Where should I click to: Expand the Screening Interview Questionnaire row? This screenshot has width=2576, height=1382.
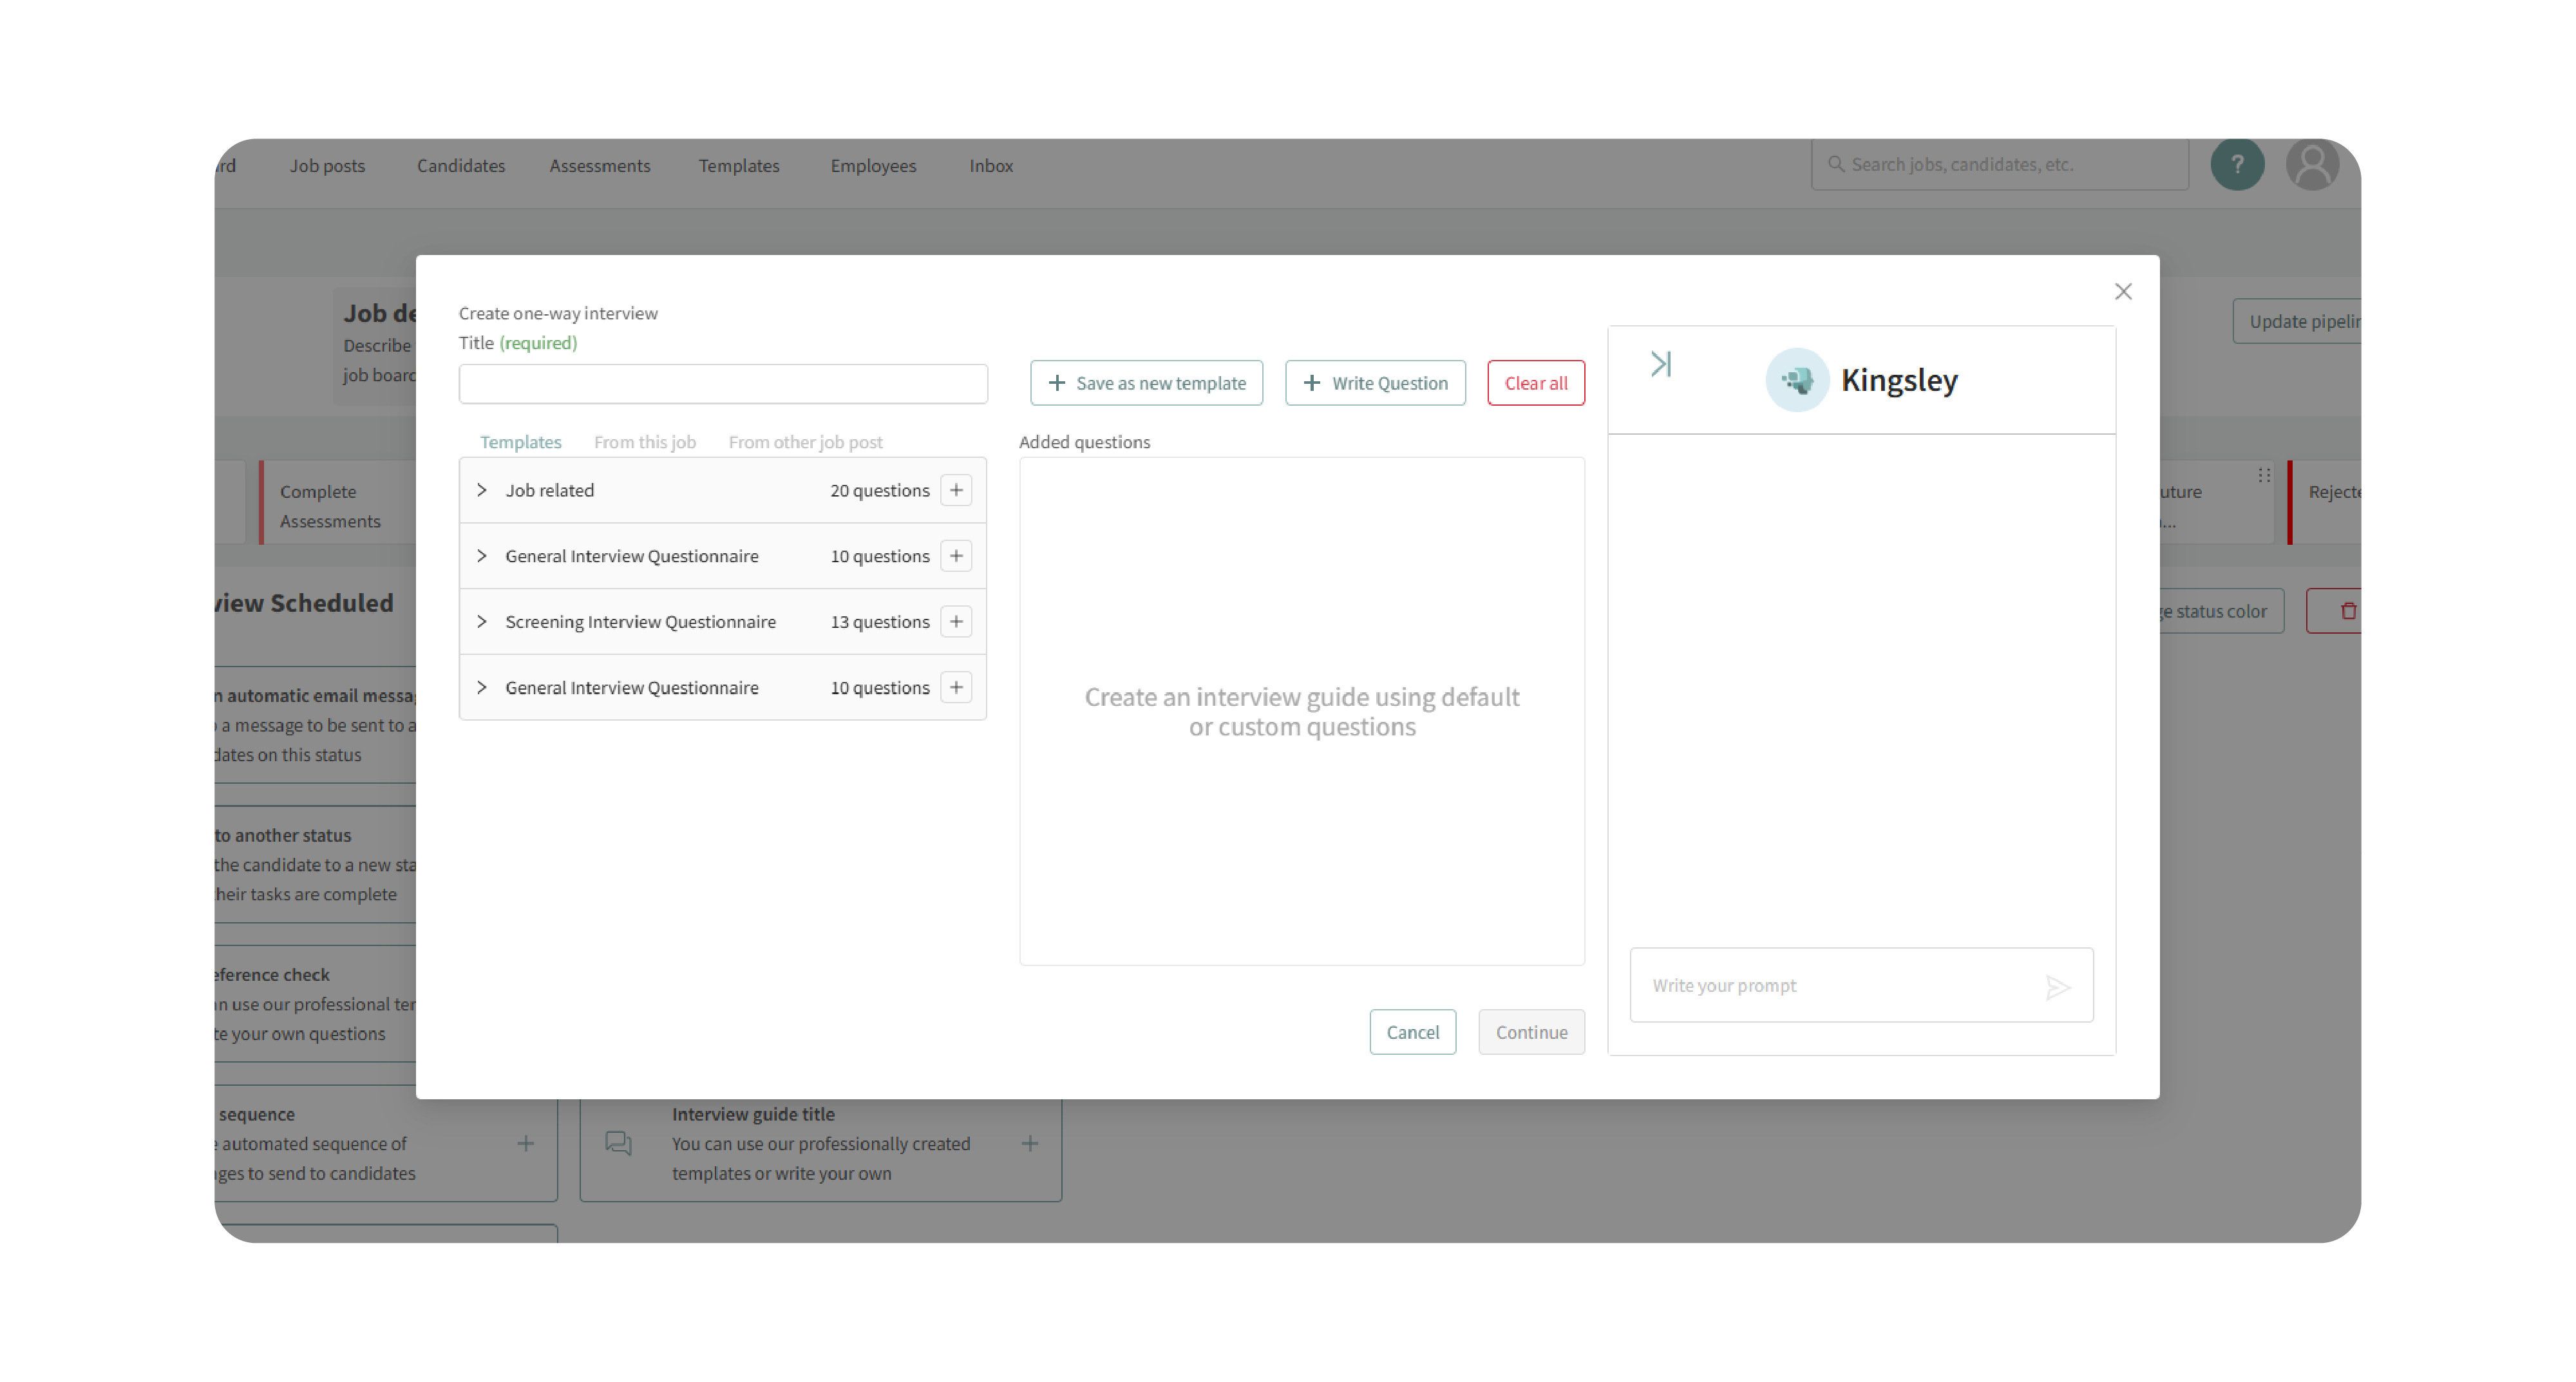482,621
